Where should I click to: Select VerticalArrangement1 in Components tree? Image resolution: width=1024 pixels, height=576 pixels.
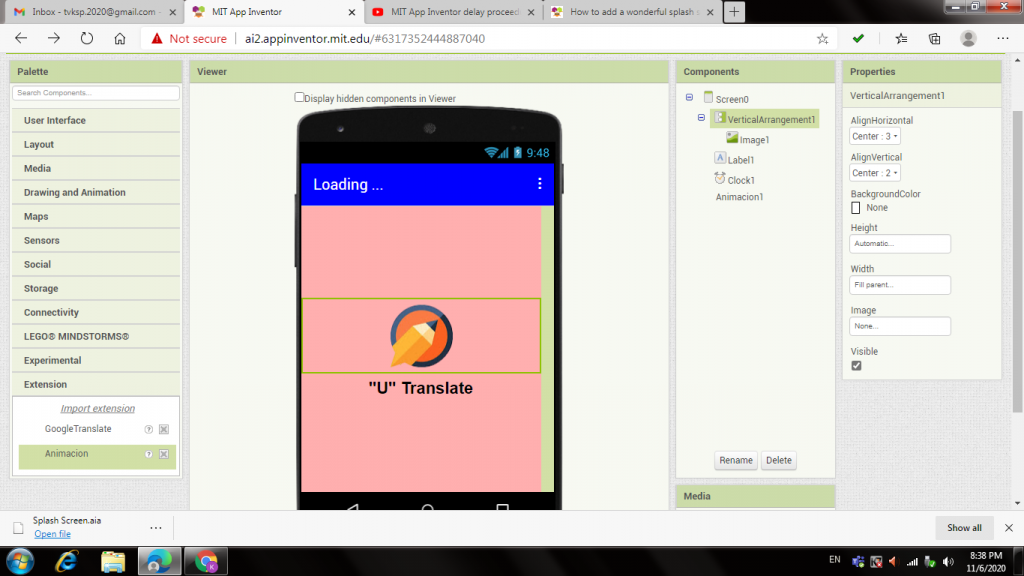click(771, 120)
